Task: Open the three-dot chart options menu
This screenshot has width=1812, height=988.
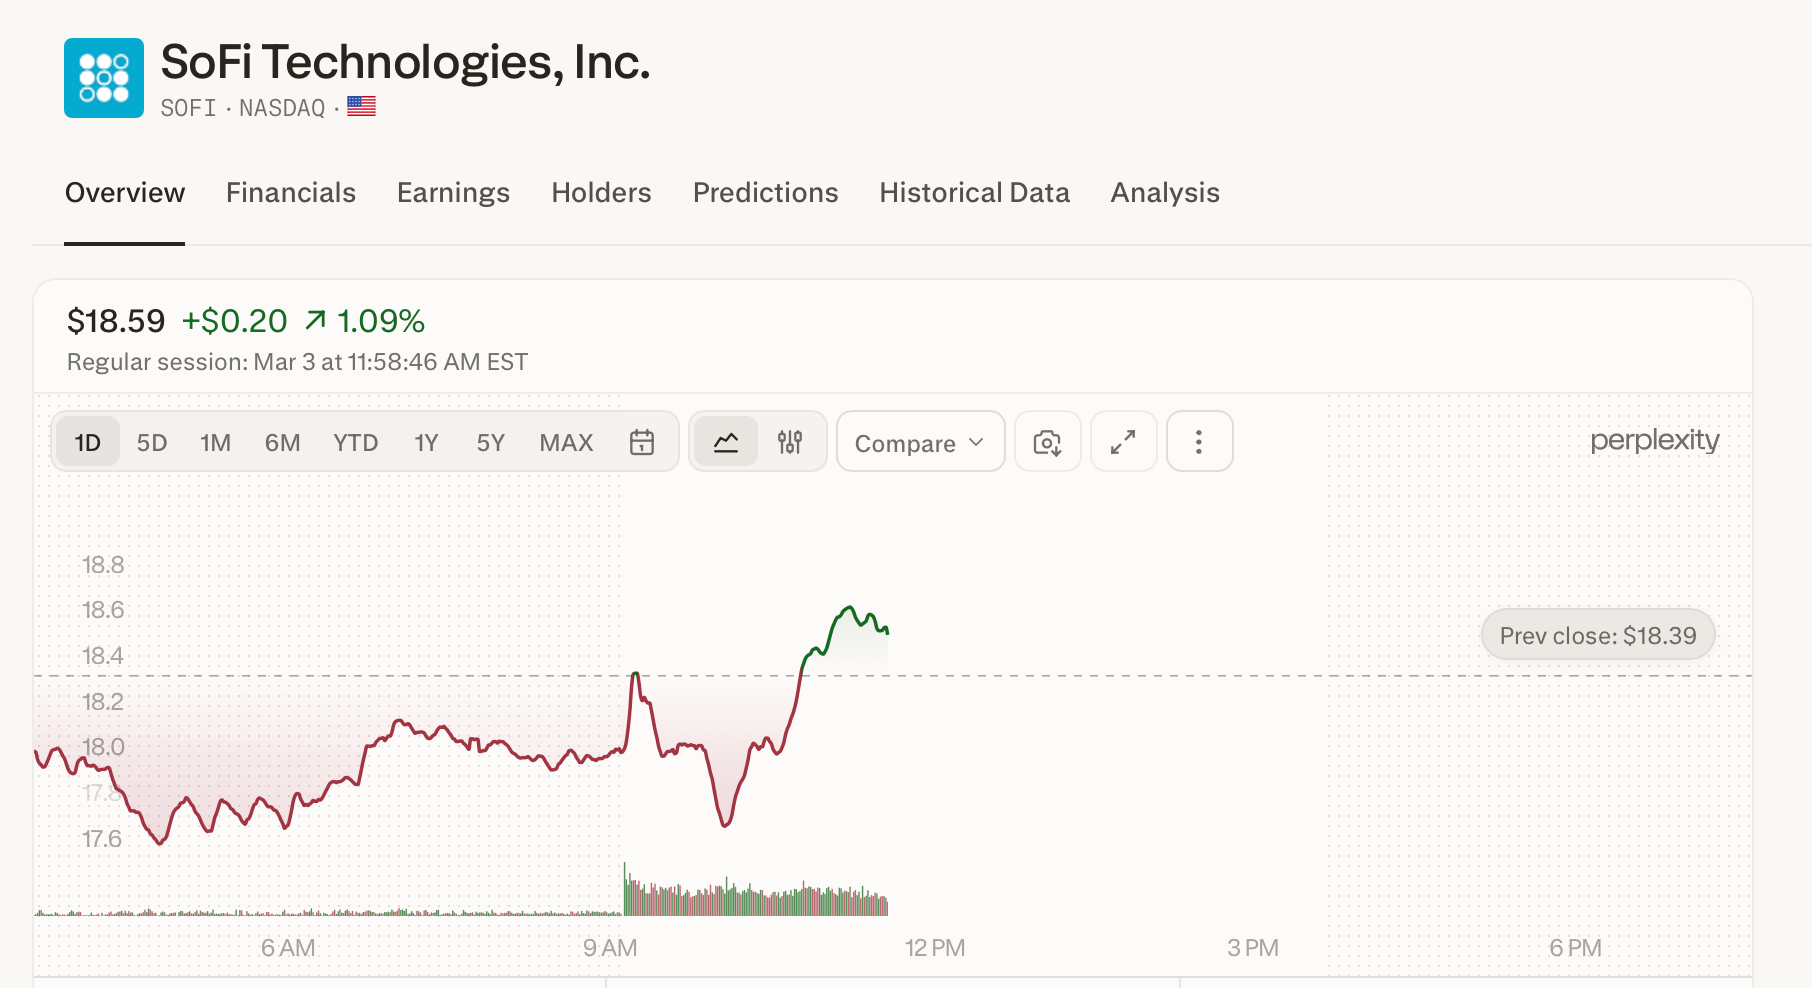Action: pyautogui.click(x=1199, y=441)
